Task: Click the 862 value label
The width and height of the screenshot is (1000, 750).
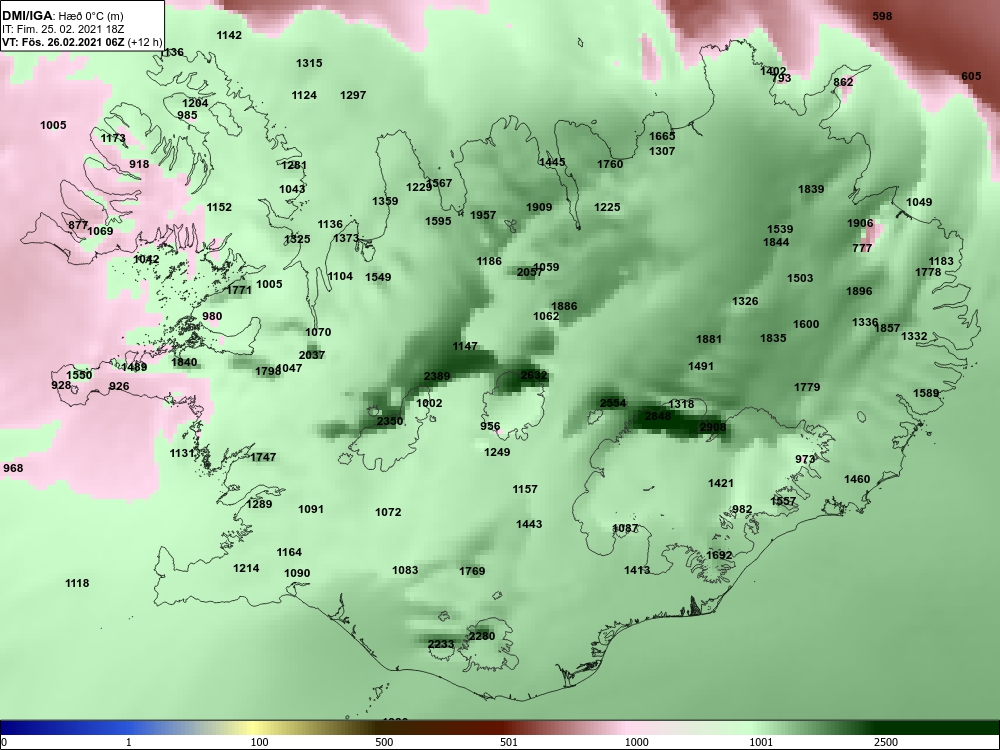Action: tap(843, 83)
